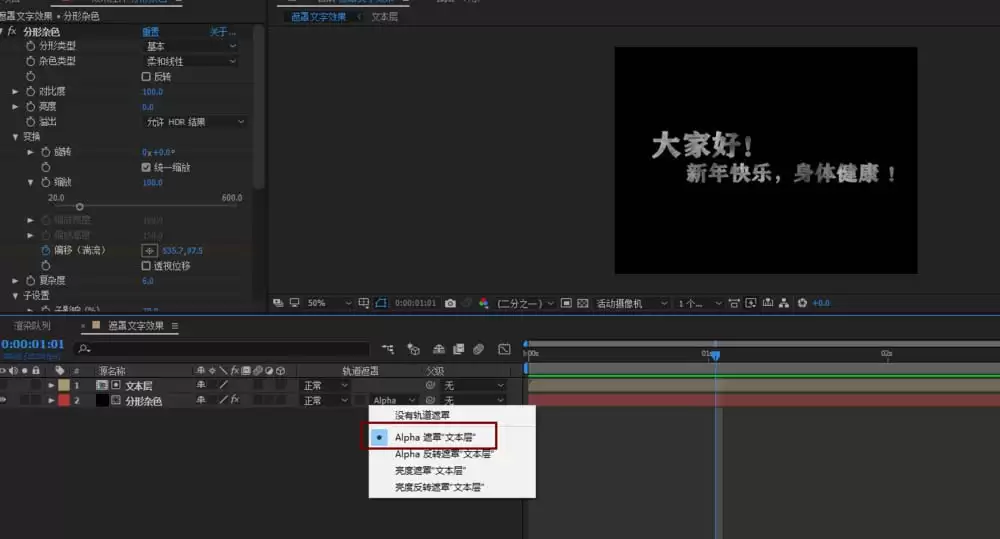1000x539 pixels.
Task: Toggle transparency grid icon in viewer bar
Action: pyautogui.click(x=582, y=303)
